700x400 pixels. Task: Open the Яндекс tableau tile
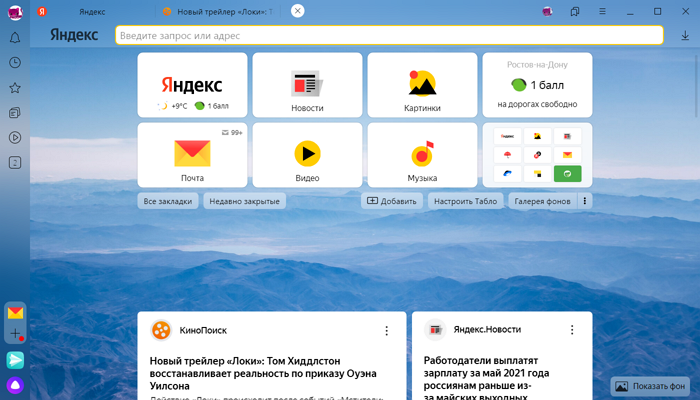point(192,85)
